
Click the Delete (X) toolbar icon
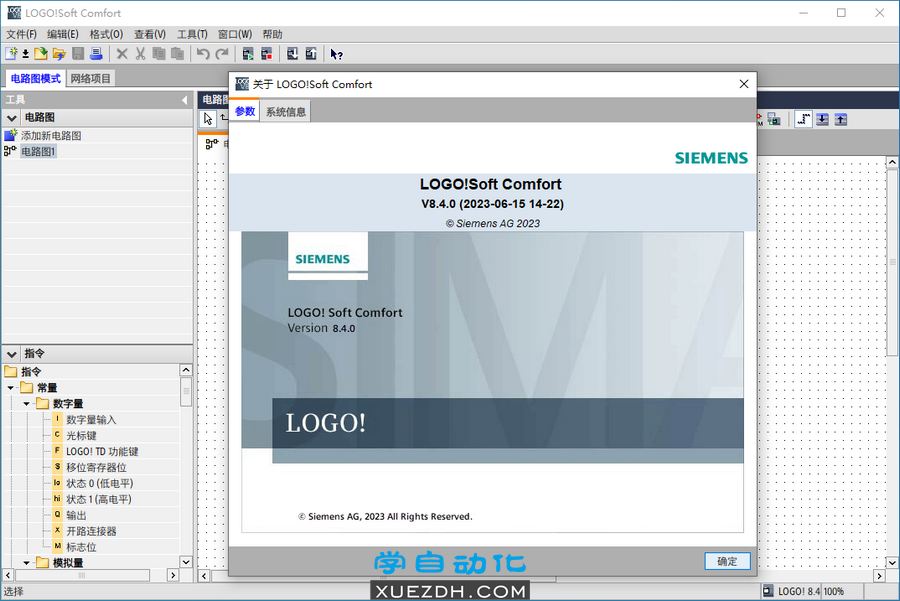click(122, 54)
